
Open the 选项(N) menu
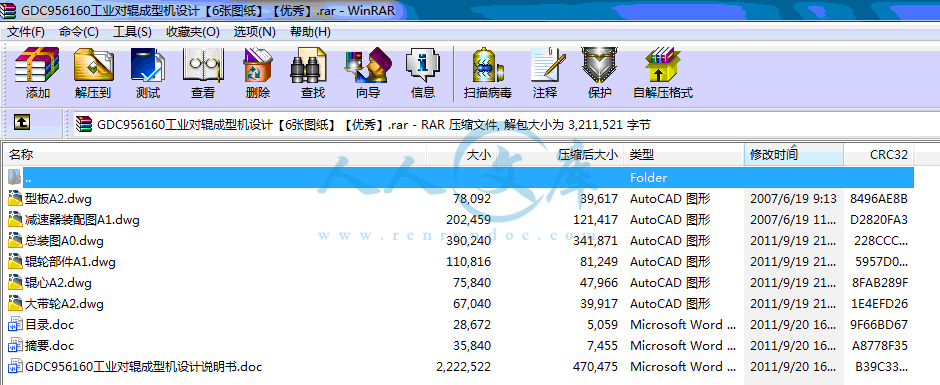(x=254, y=32)
